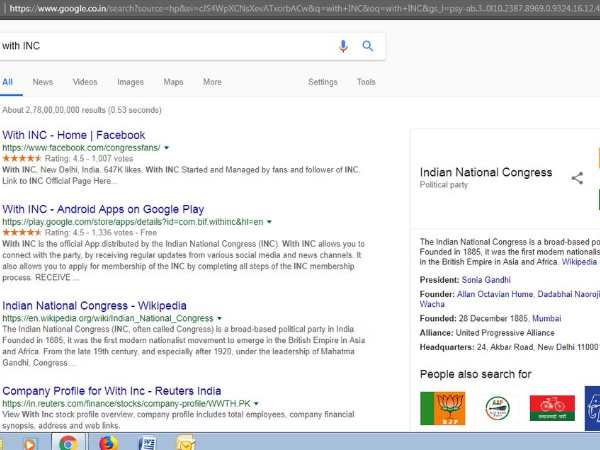The height and width of the screenshot is (450, 600).
Task: Open Firefox from the taskbar
Action: [108, 443]
